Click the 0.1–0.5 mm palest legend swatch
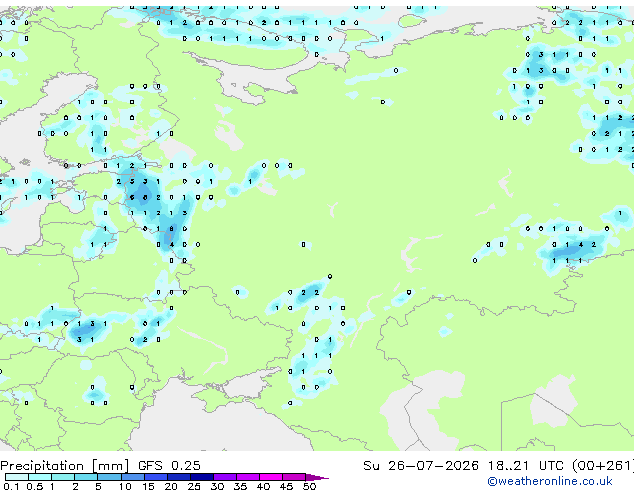This screenshot has height=490, width=634. click(x=17, y=477)
